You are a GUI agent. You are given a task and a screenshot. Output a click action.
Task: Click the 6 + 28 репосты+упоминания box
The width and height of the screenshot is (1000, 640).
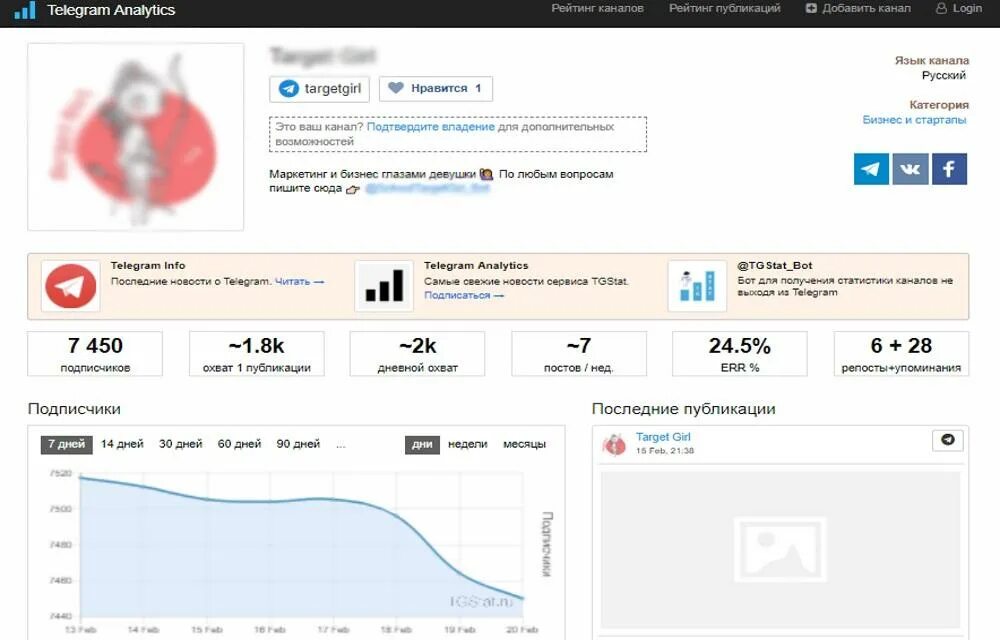901,354
